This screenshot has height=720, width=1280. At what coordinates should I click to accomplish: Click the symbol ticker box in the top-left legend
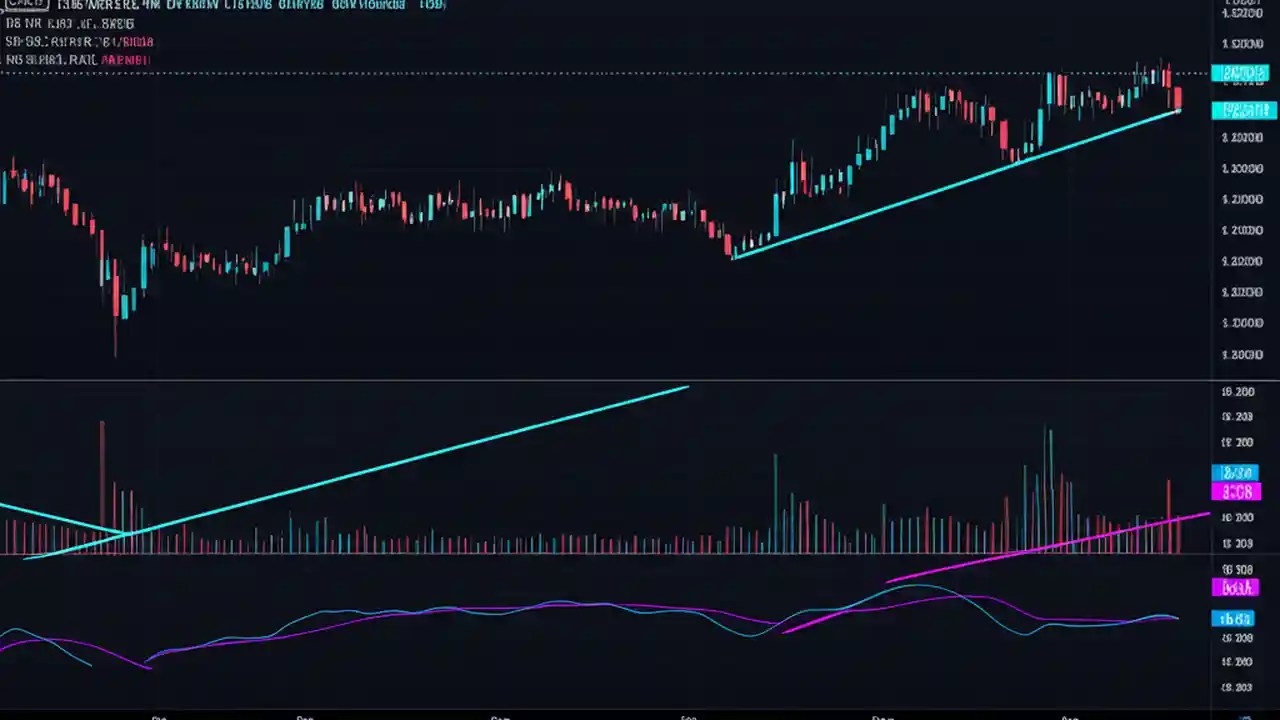(25, 5)
